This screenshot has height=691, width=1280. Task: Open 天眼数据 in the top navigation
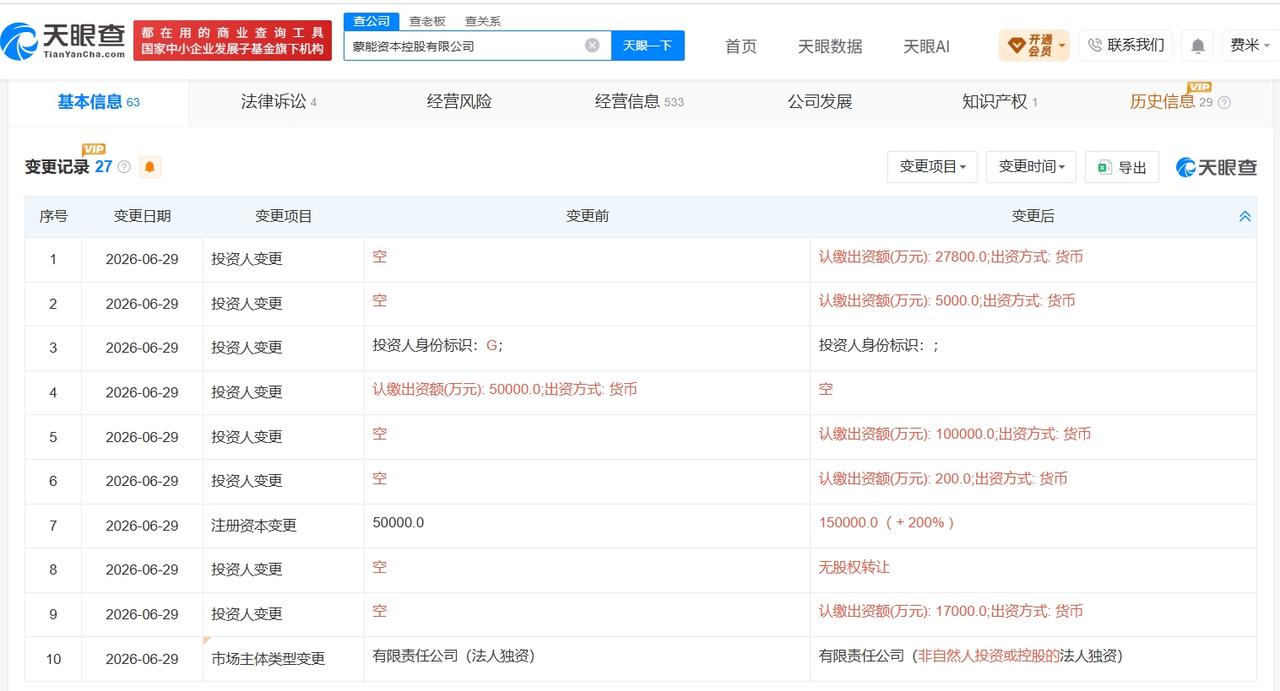click(830, 46)
